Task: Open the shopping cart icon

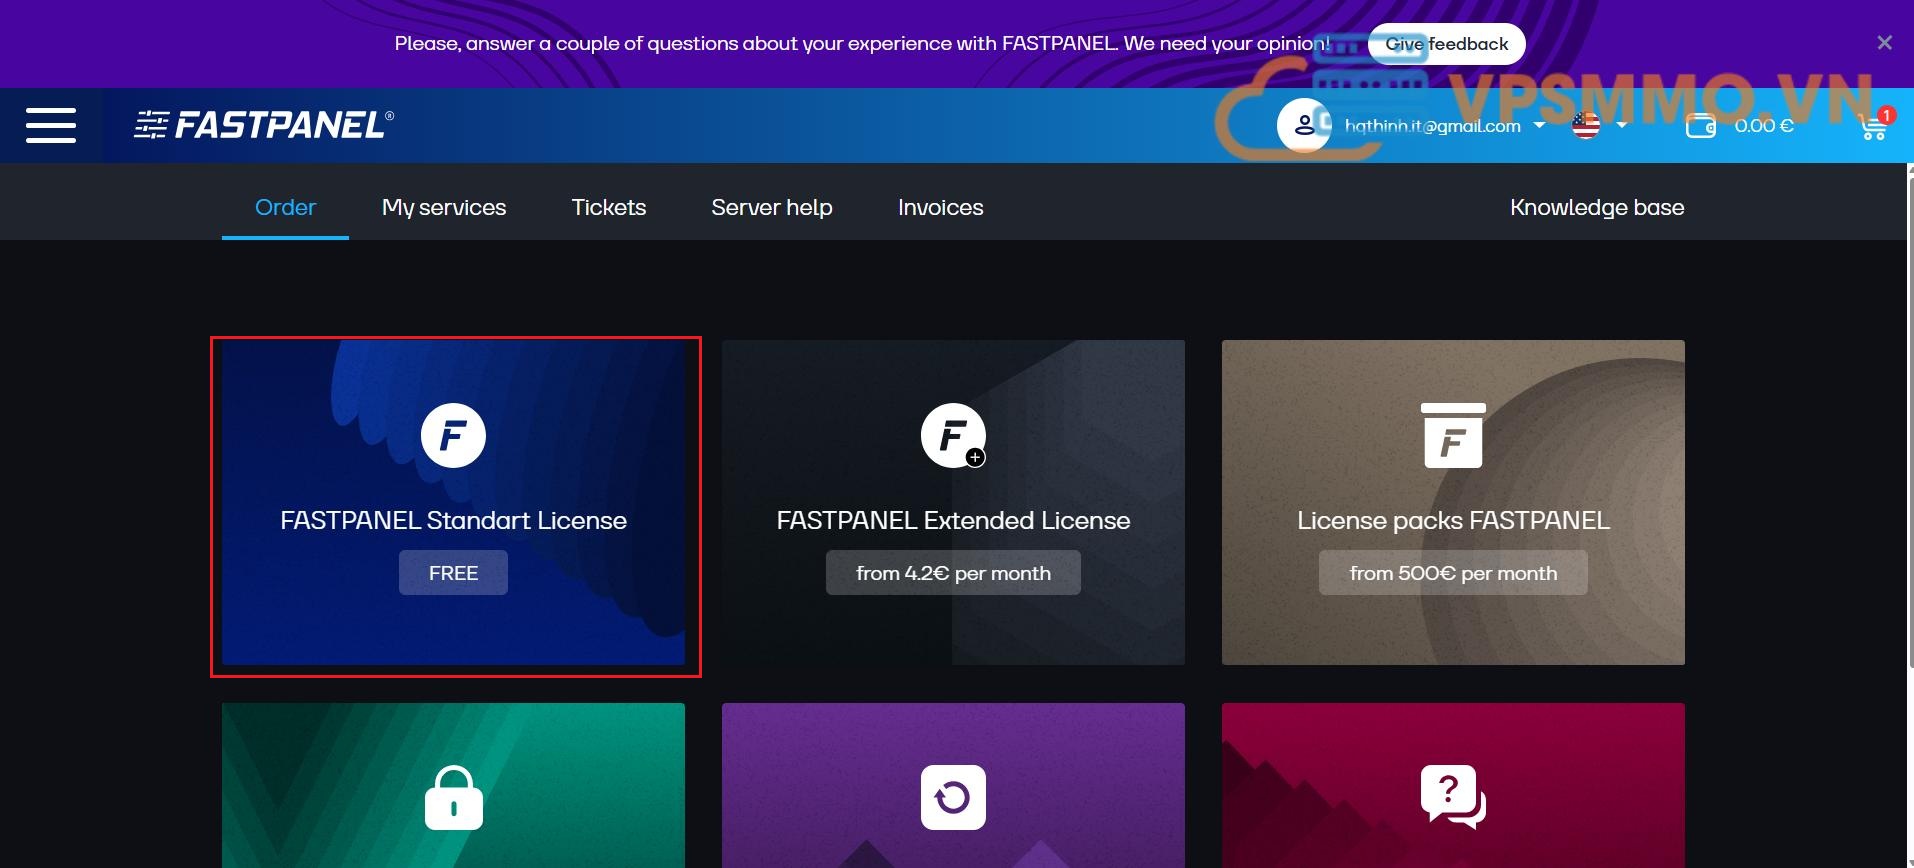Action: pyautogui.click(x=1872, y=126)
